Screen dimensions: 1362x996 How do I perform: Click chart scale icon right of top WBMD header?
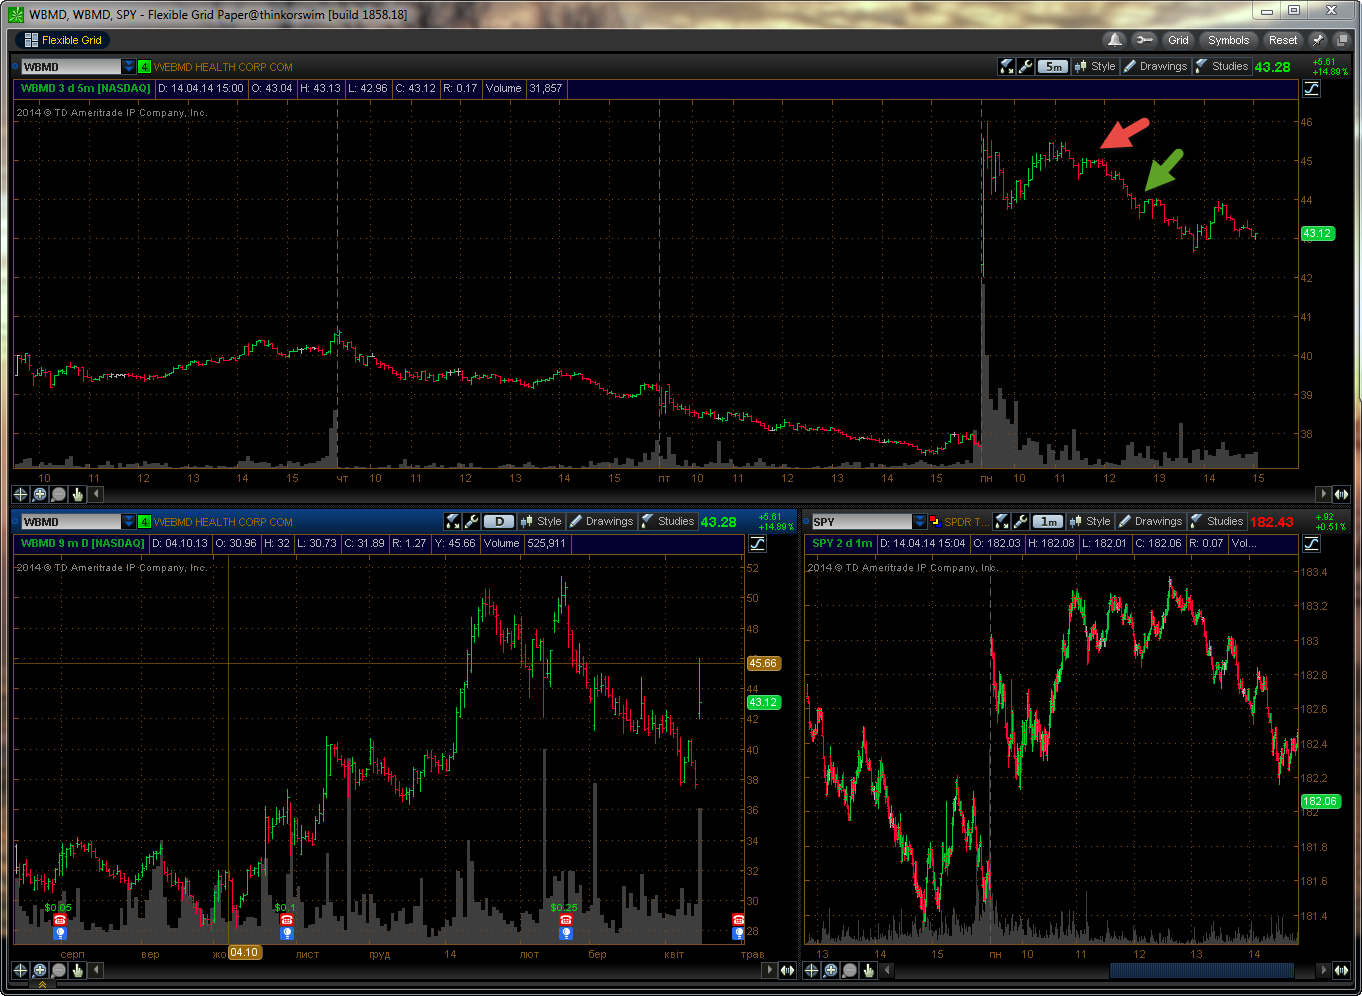coord(1312,89)
